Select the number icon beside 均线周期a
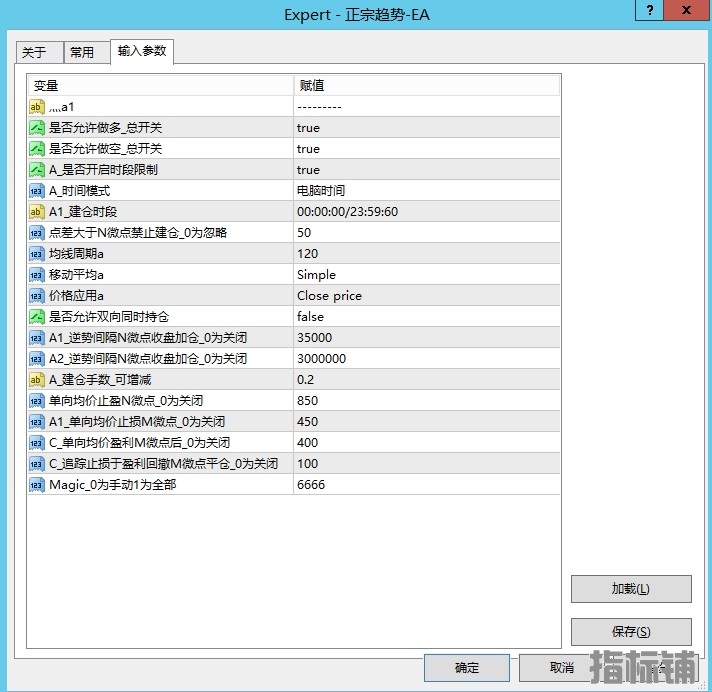The width and height of the screenshot is (712, 692). click(x=37, y=254)
